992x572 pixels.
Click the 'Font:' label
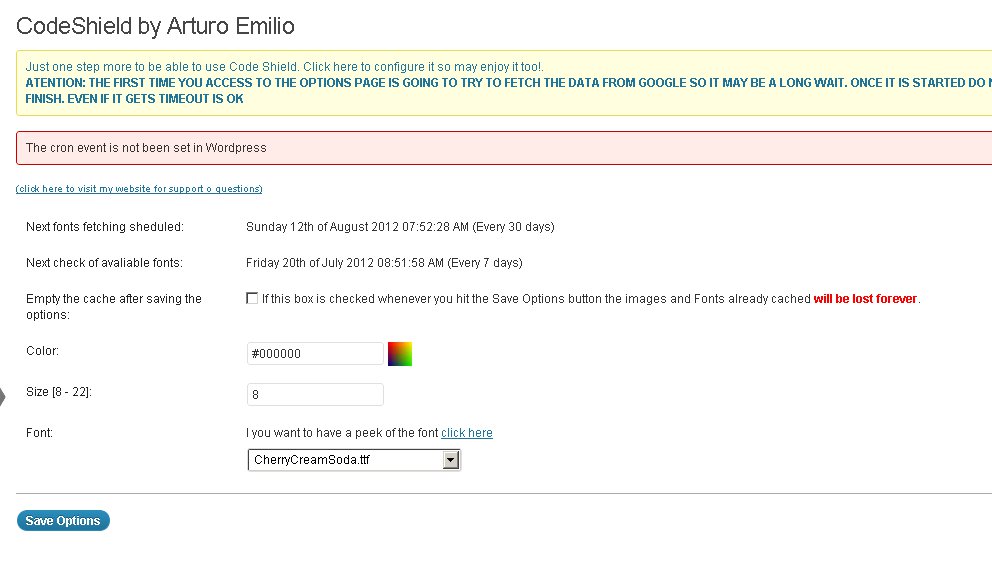point(39,433)
